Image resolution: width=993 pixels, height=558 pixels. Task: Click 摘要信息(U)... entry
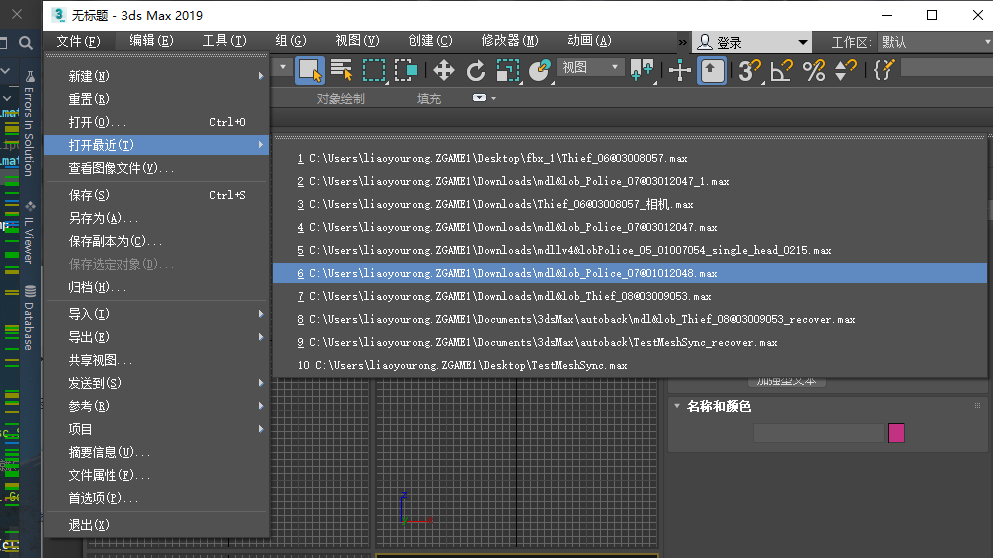pos(156,452)
